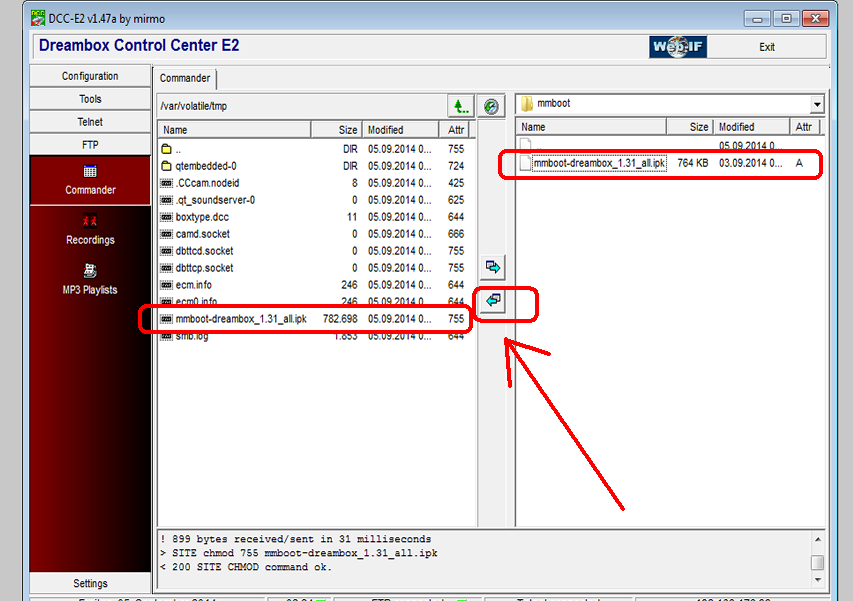Click the qtembedded-0 folder icon

[x=166, y=166]
